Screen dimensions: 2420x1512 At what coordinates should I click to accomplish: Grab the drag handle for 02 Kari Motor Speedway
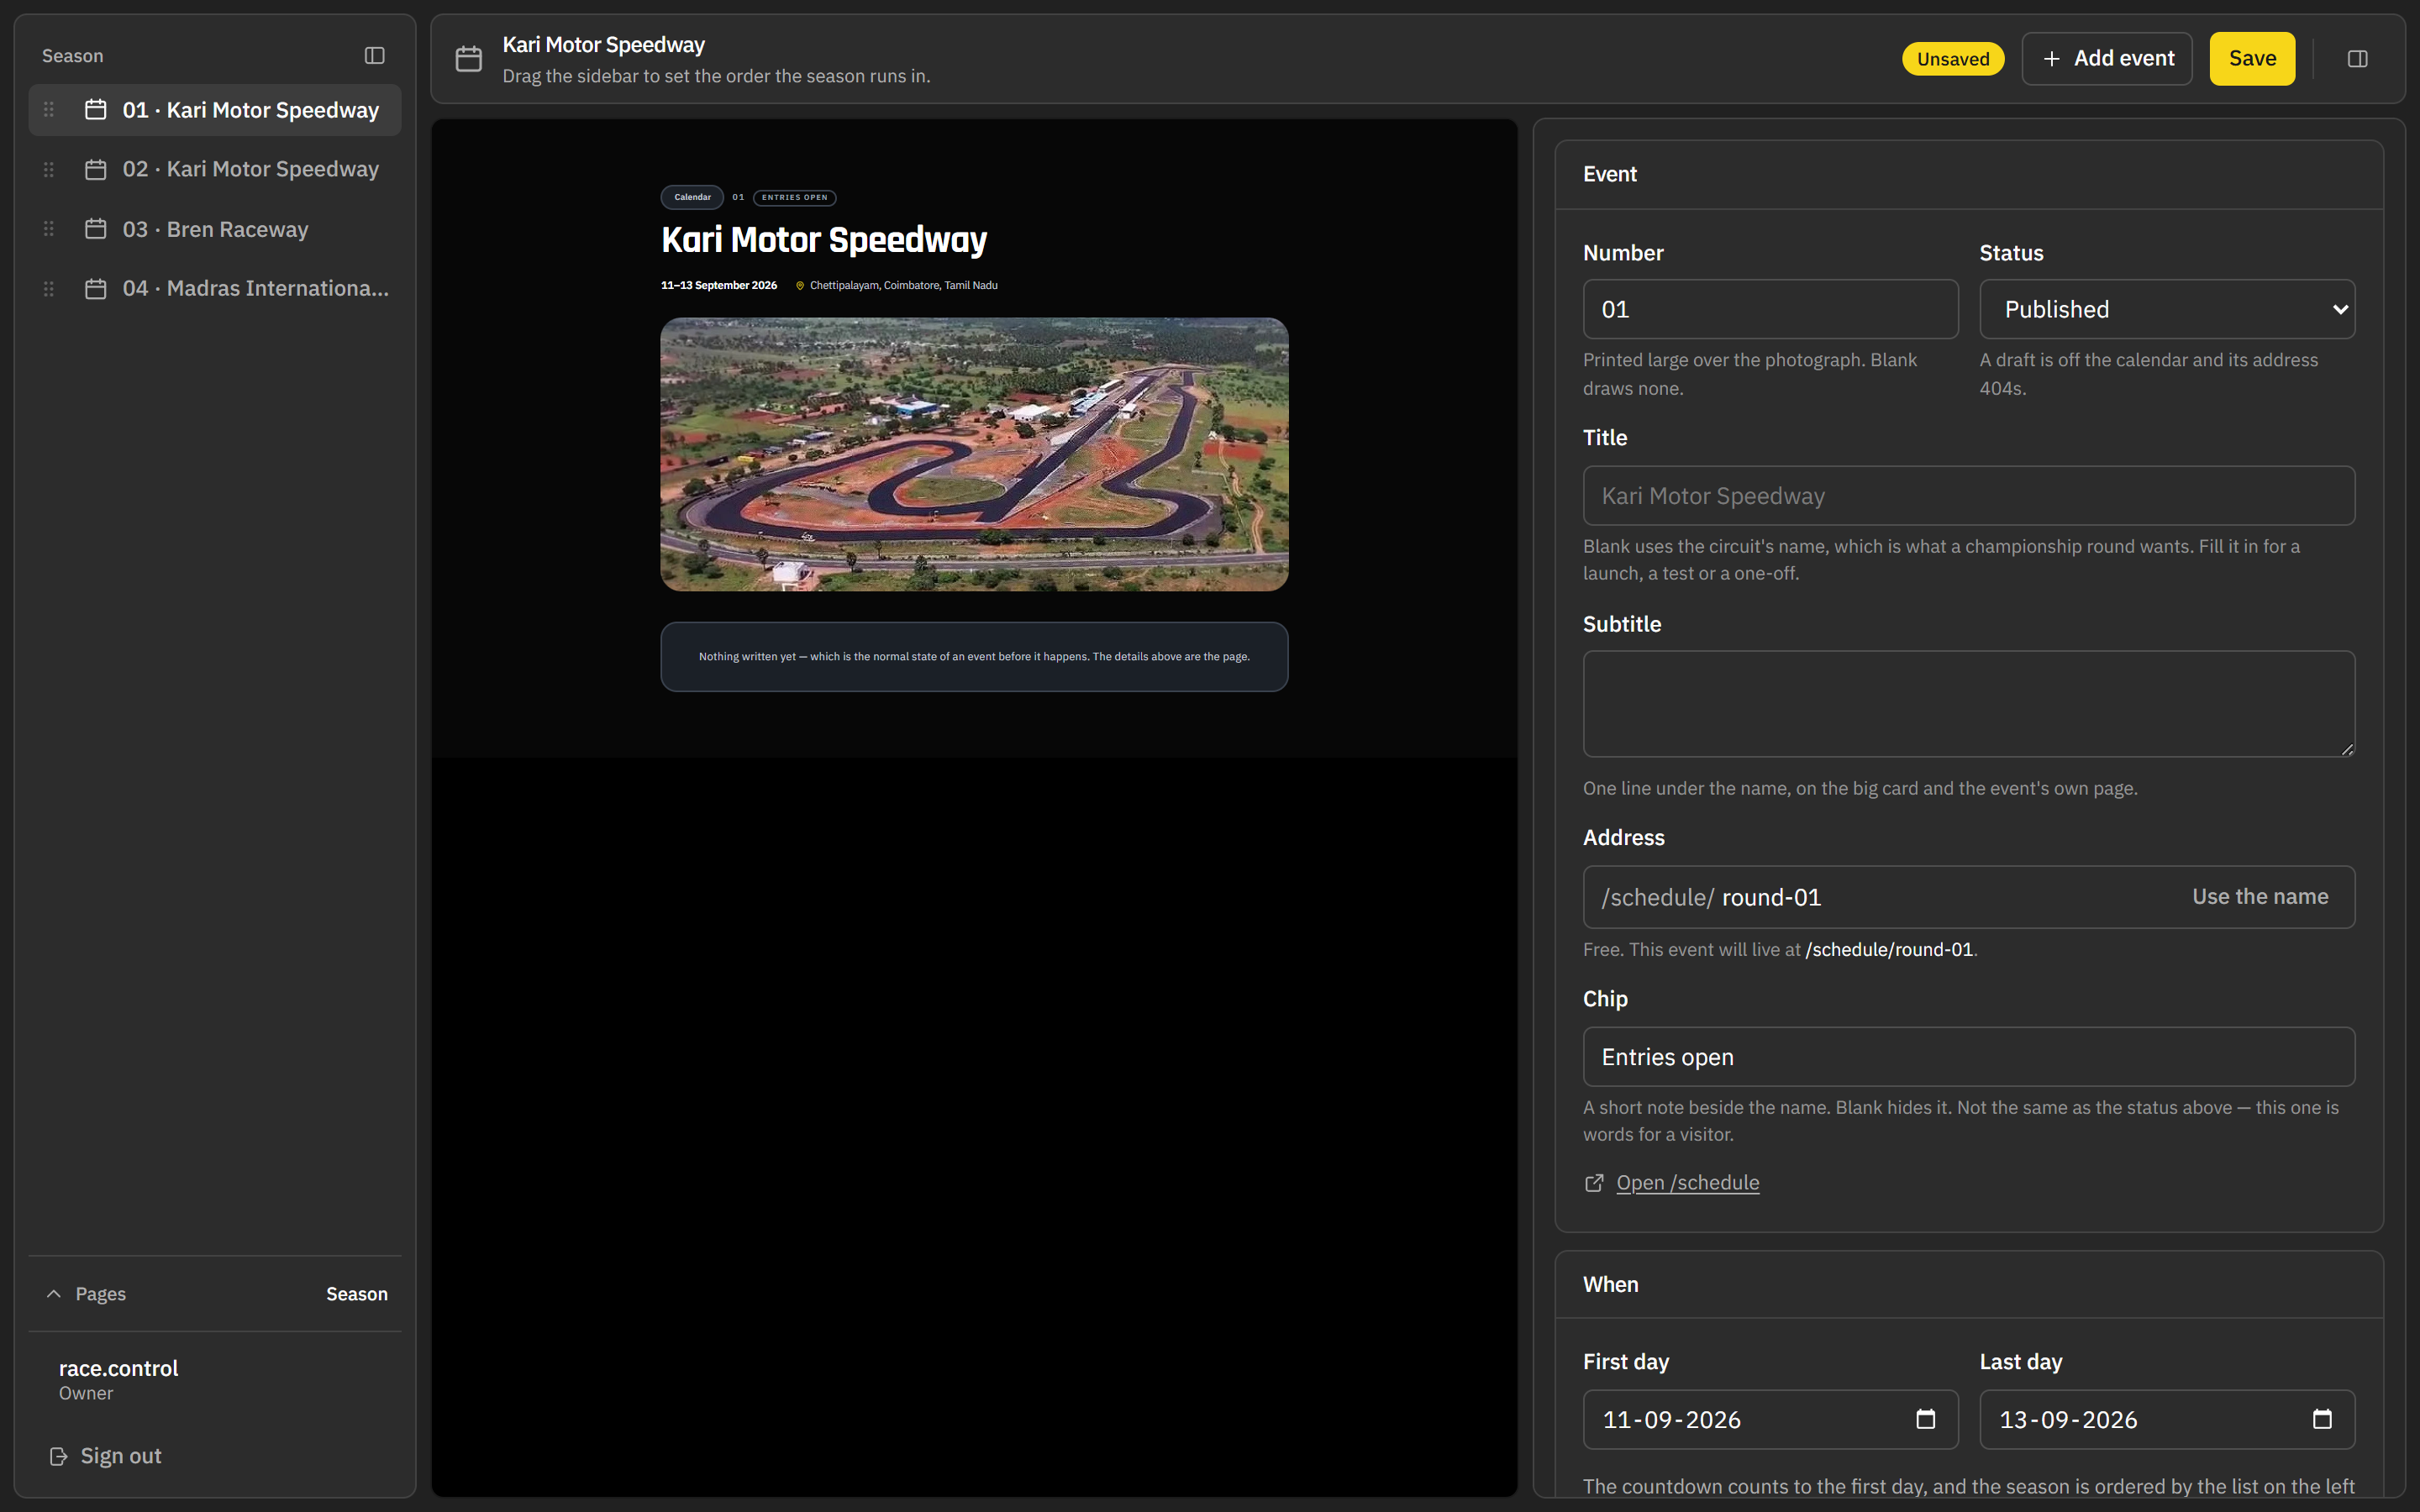[49, 170]
